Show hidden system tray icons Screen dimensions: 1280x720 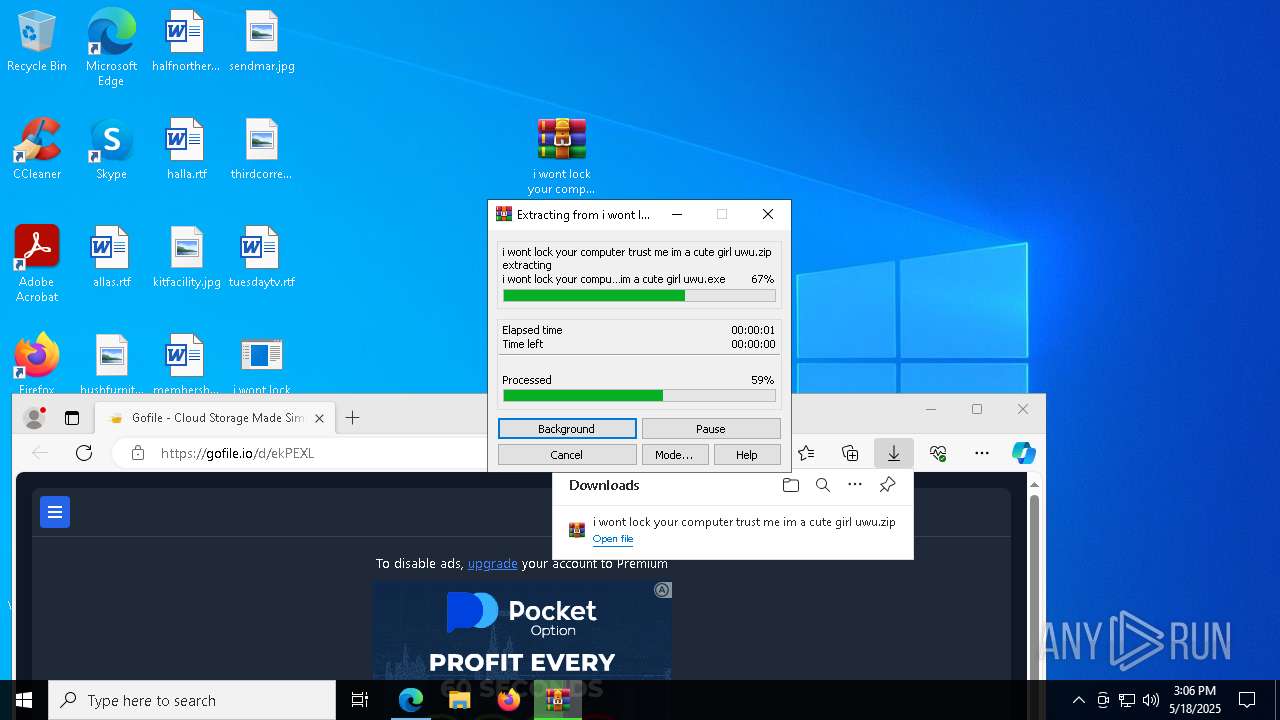click(1078, 700)
